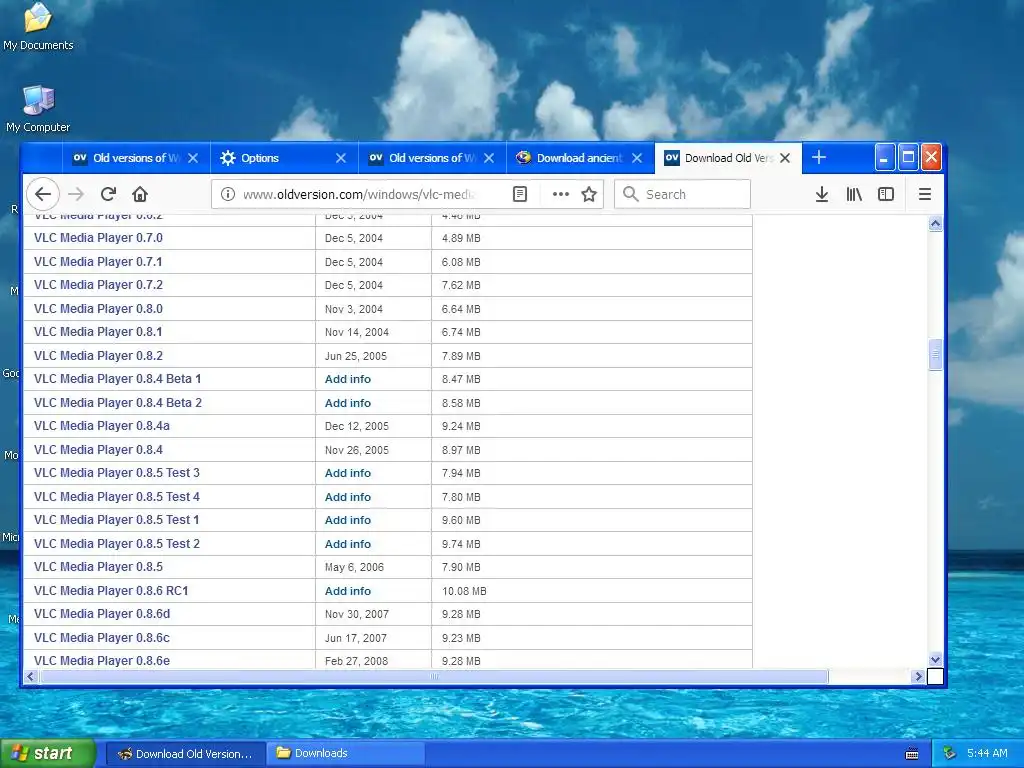Open the downloads arrow panel
The image size is (1024, 768).
coord(822,194)
